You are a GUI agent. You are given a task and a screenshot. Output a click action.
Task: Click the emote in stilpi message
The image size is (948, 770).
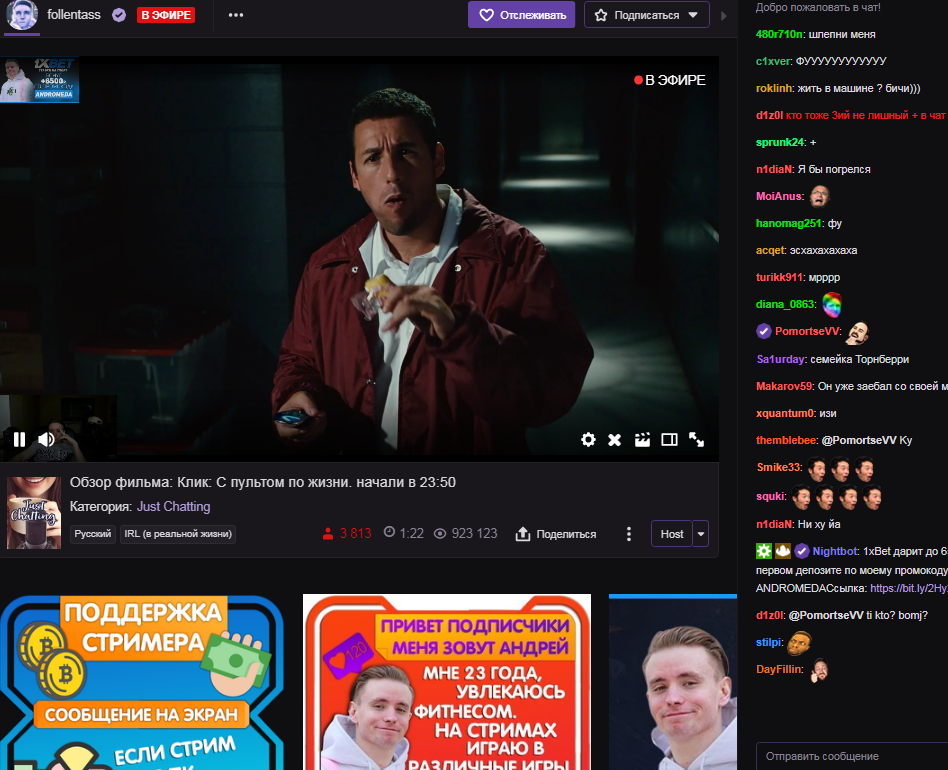[x=799, y=642]
